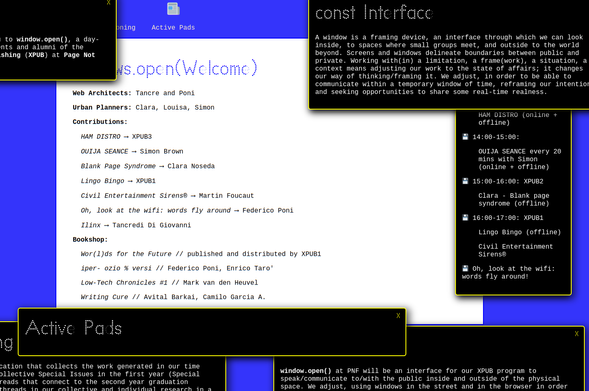Click 'HAM DISTRO (online + offline)' schedule entry
This screenshot has height=391, width=589.
click(x=518, y=119)
